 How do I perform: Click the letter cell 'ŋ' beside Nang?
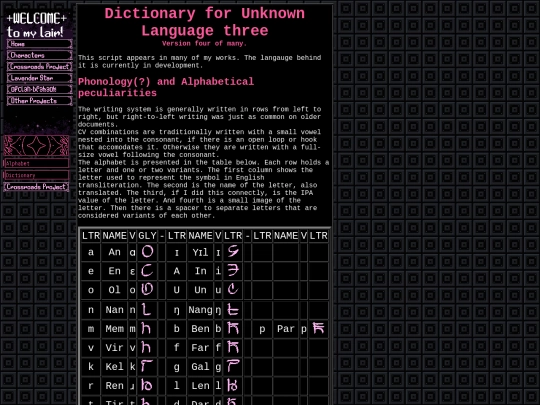tap(177, 310)
